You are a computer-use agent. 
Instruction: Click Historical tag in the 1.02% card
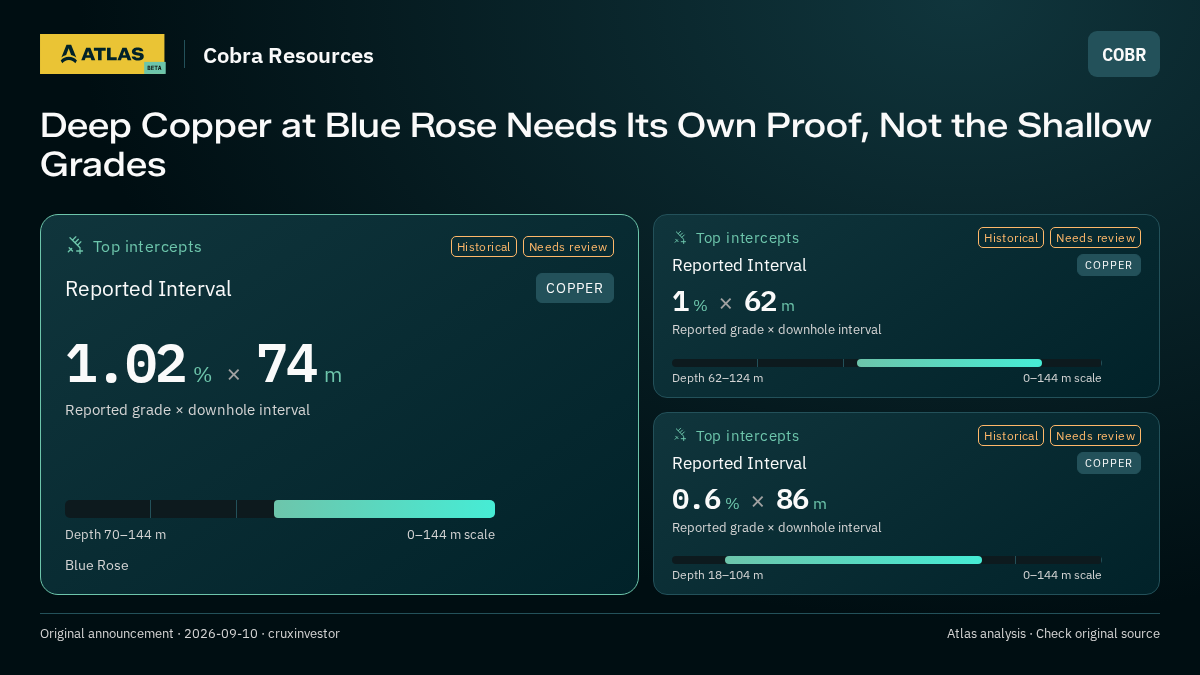pos(484,246)
